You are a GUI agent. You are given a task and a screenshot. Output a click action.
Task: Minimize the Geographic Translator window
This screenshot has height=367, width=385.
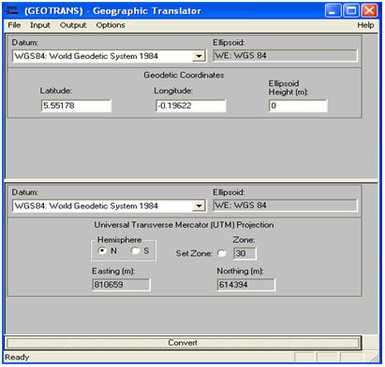pos(332,11)
